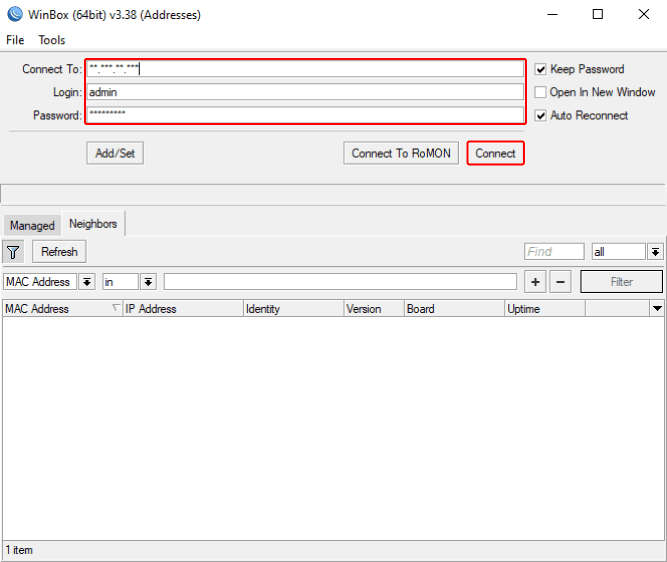Screen dimensions: 667x562
Task: Click into the Login field
Action: 305,92
